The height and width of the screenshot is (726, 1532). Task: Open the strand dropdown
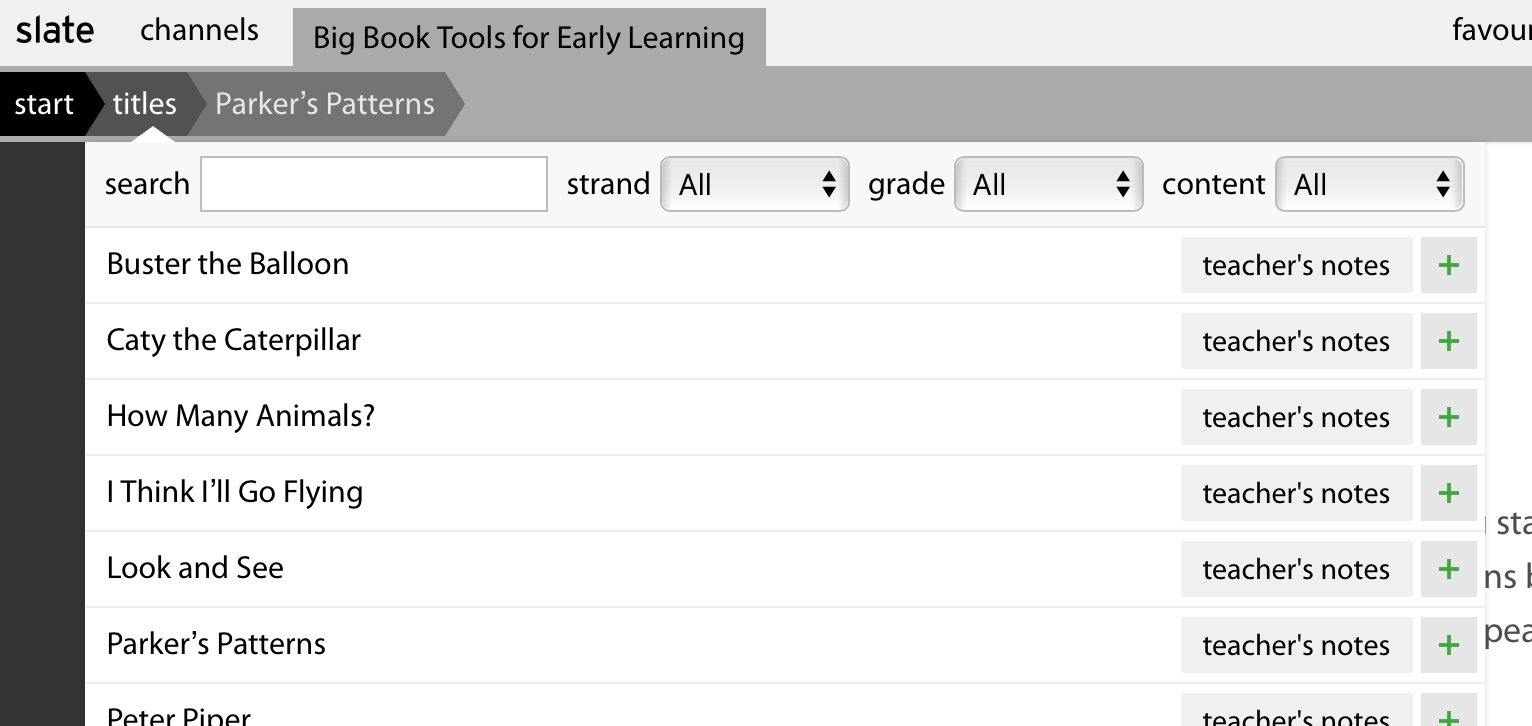[x=755, y=184]
